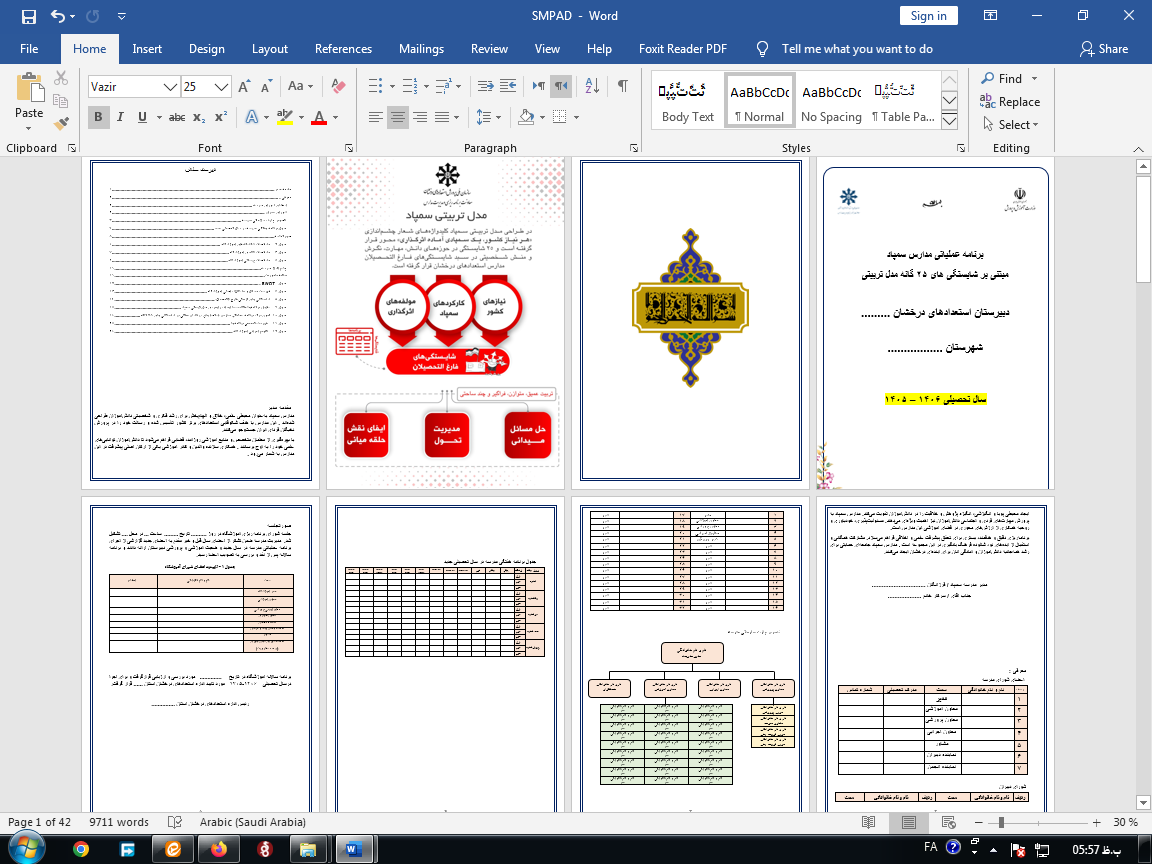
Task: Click the Strikethrough abc icon
Action: tap(177, 117)
